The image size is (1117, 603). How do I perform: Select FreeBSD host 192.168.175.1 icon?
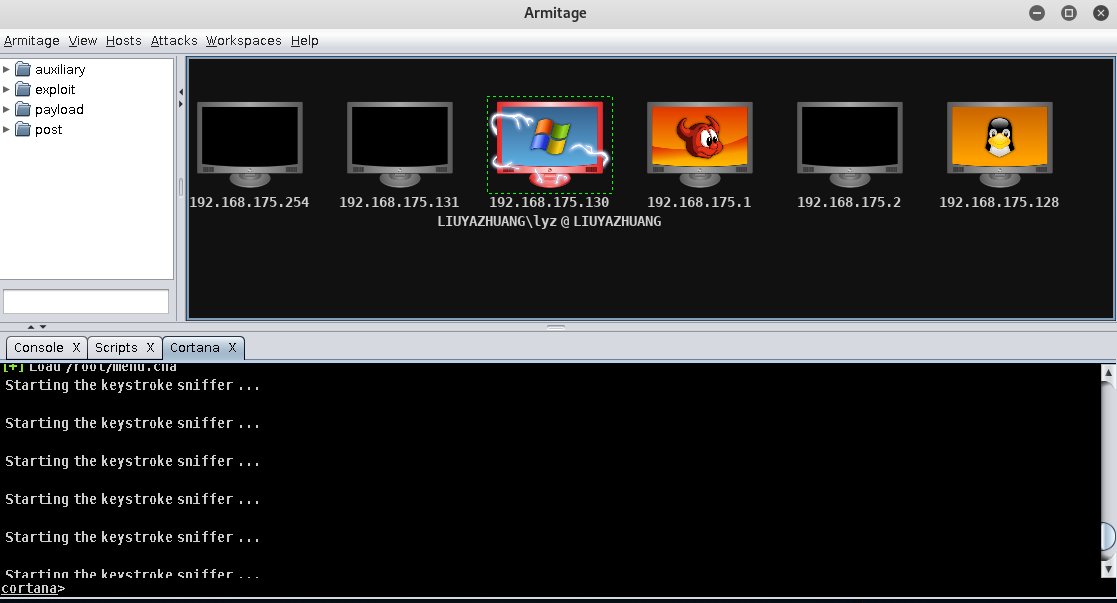point(700,145)
